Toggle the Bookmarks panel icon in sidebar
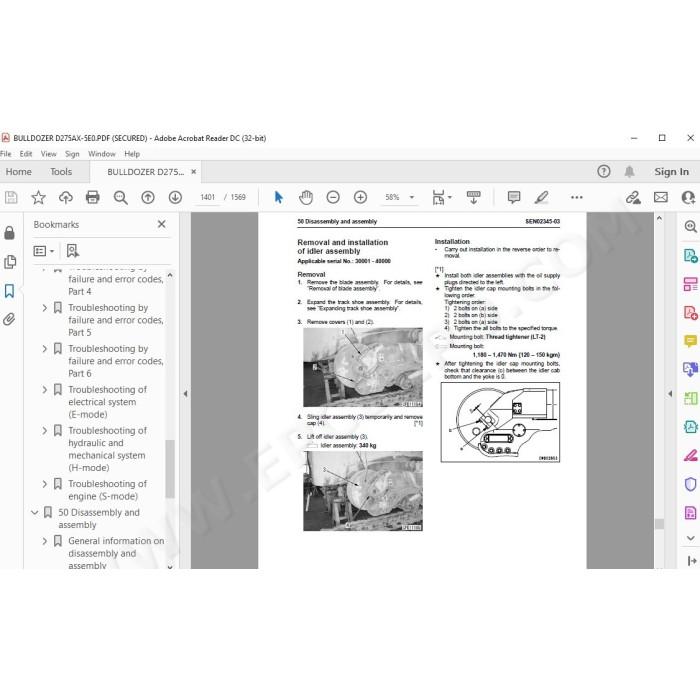 tap(9, 291)
